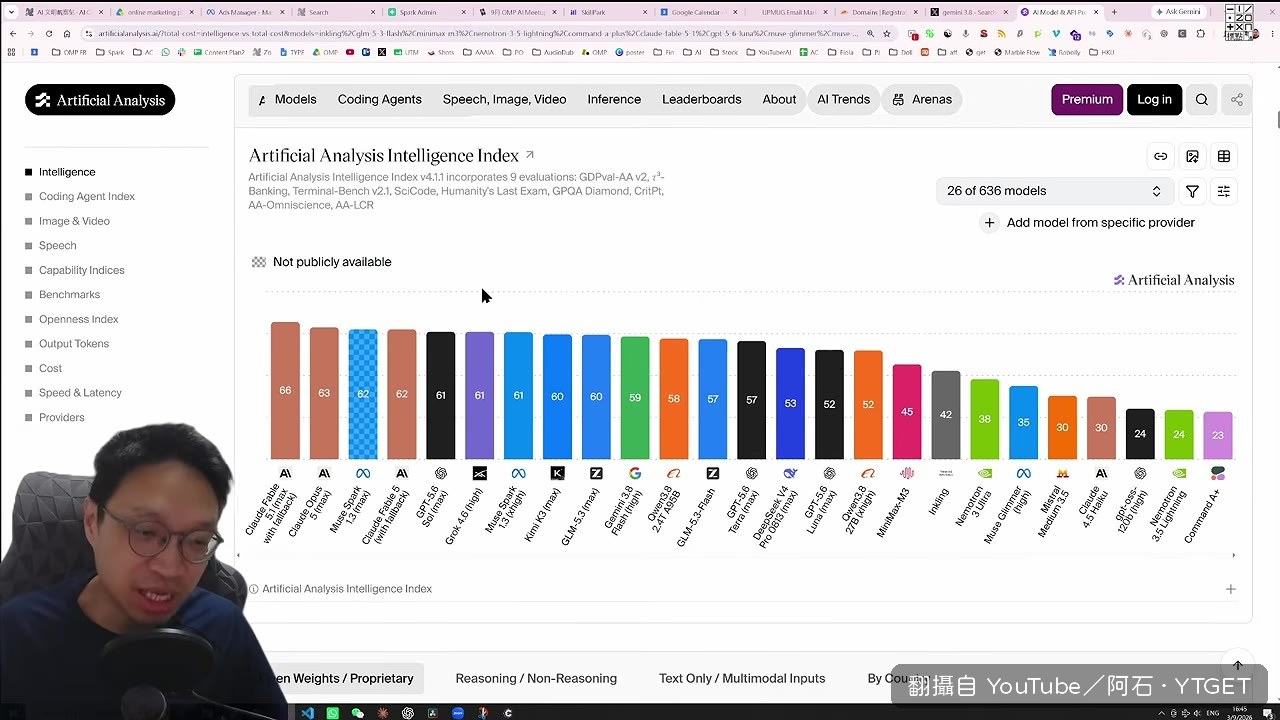This screenshot has width=1280, height=720.
Task: Go to Leaderboards in top navigation
Action: tap(702, 99)
